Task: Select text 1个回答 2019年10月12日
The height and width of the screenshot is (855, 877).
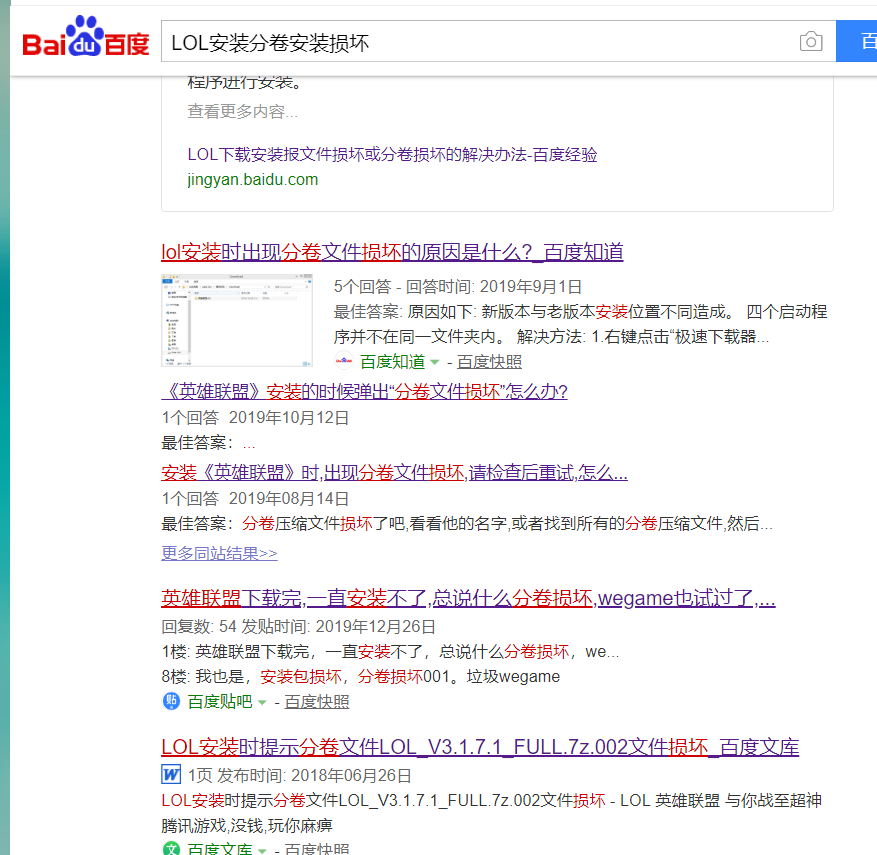Action: pyautogui.click(x=255, y=418)
